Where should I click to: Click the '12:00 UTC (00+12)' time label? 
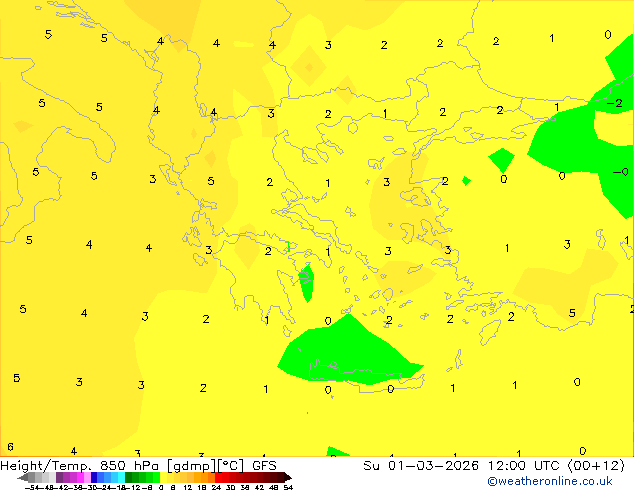(x=556, y=466)
